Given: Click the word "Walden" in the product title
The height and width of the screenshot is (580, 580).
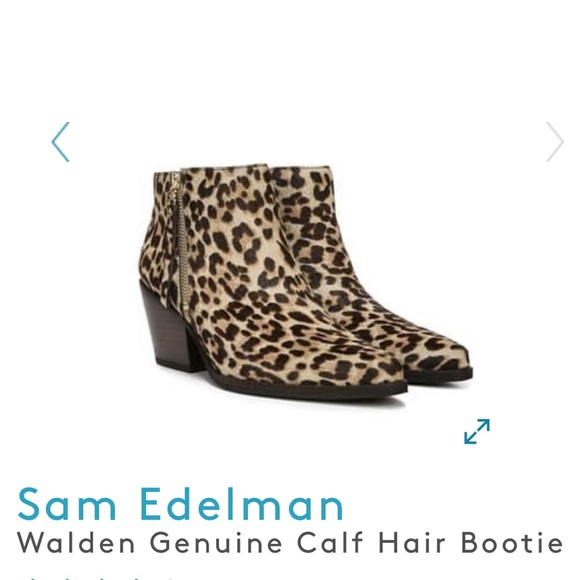Looking at the screenshot, I should point(76,542).
